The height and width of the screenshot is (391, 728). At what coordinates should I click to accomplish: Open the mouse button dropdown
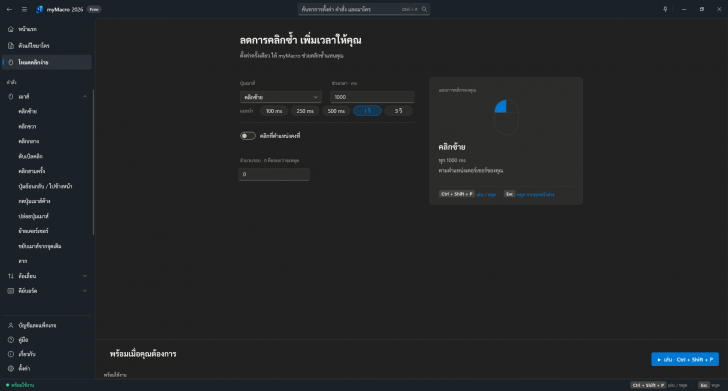280,97
